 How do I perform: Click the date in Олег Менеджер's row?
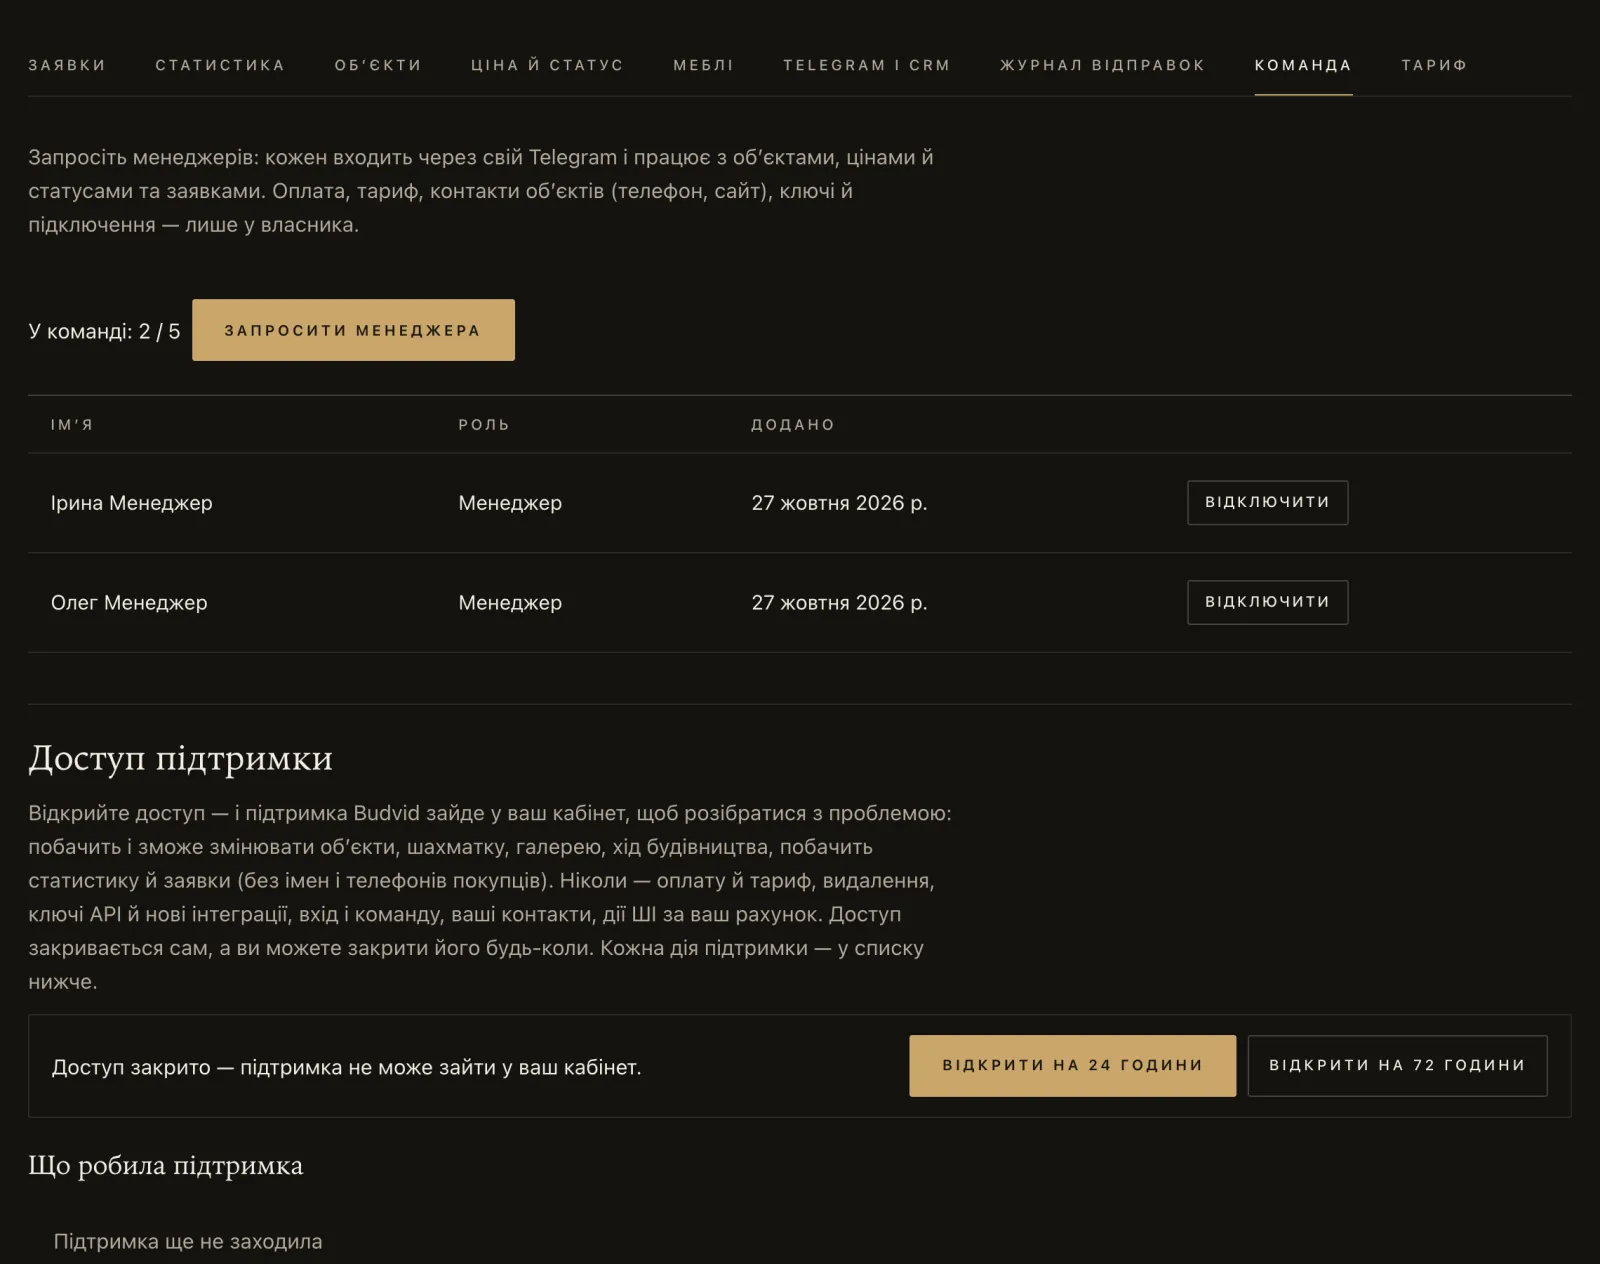pyautogui.click(x=839, y=603)
